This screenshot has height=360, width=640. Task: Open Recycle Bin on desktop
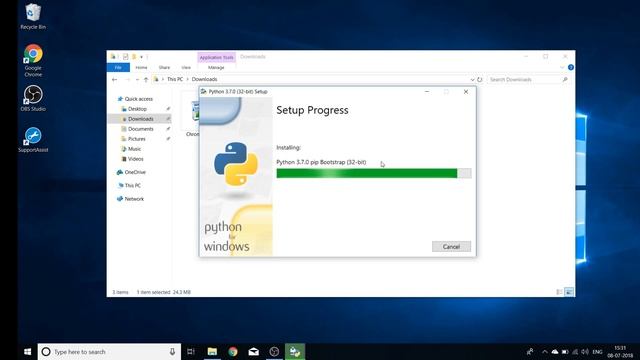(33, 16)
